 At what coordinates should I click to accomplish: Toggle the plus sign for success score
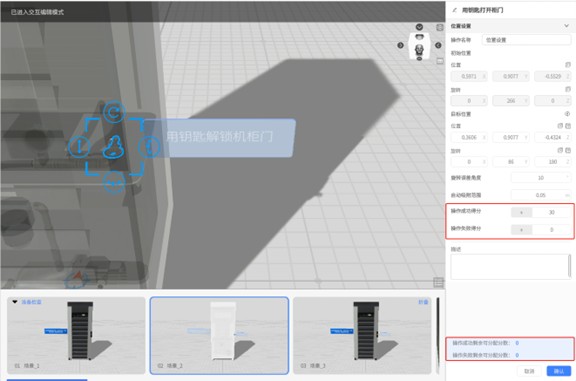pyautogui.click(x=521, y=212)
